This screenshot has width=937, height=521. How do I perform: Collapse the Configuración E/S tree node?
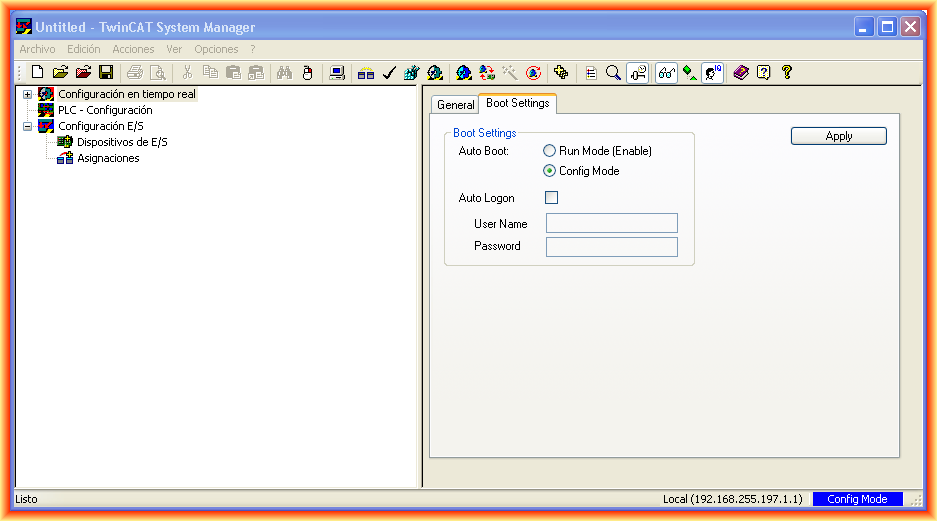(28, 126)
